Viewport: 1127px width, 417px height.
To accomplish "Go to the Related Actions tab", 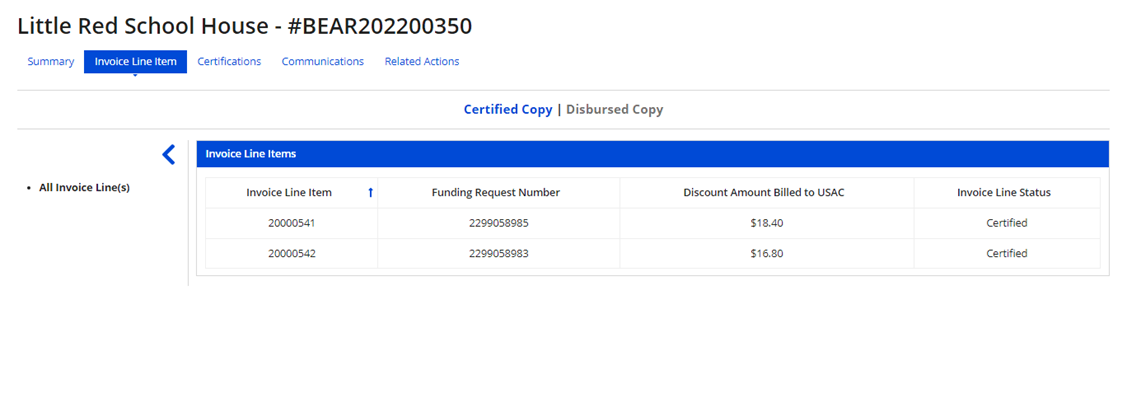I will click(422, 62).
